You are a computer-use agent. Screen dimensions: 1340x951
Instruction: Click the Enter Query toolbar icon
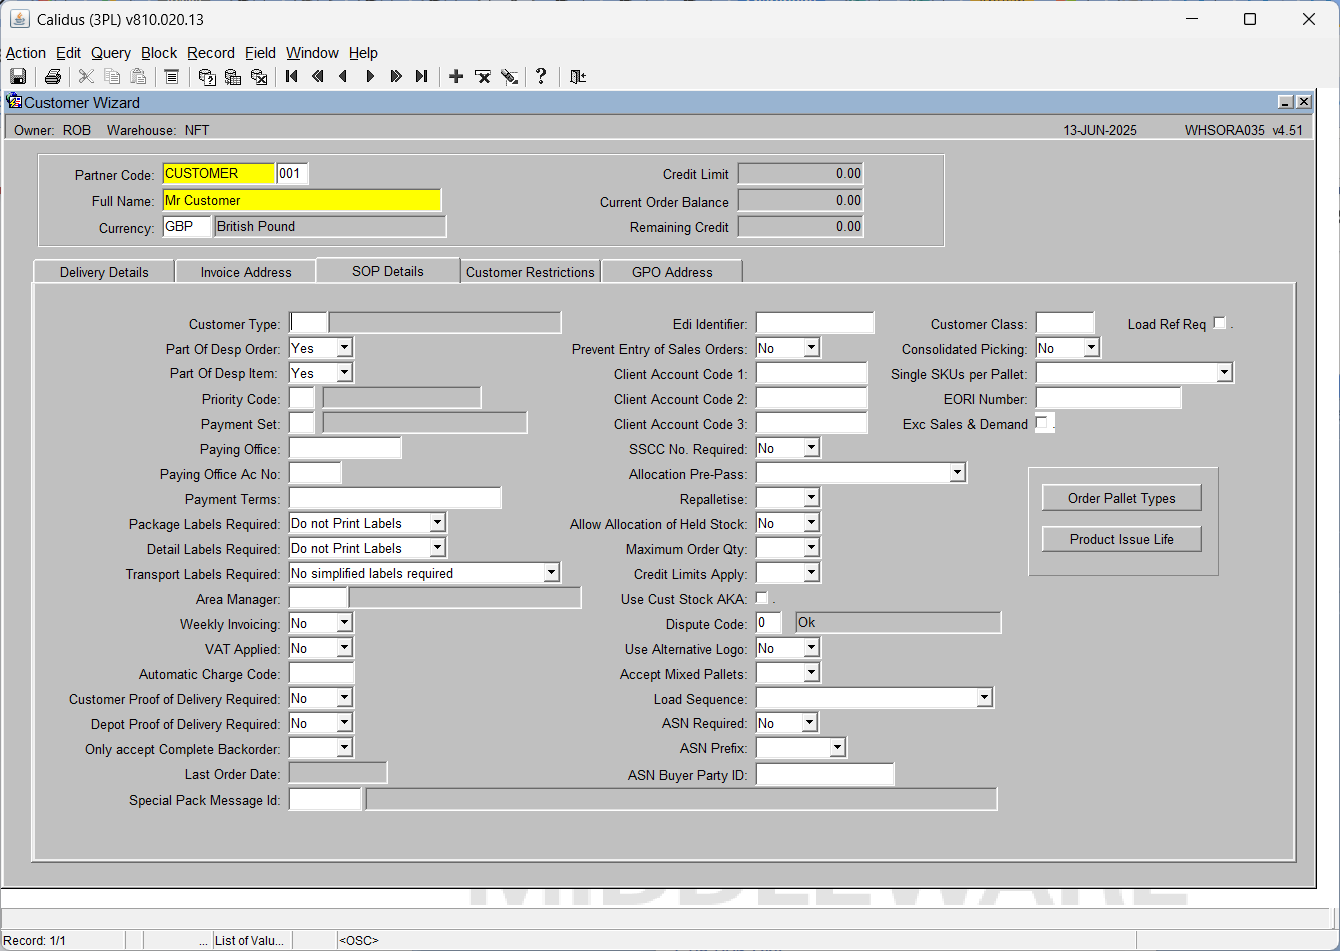point(207,77)
